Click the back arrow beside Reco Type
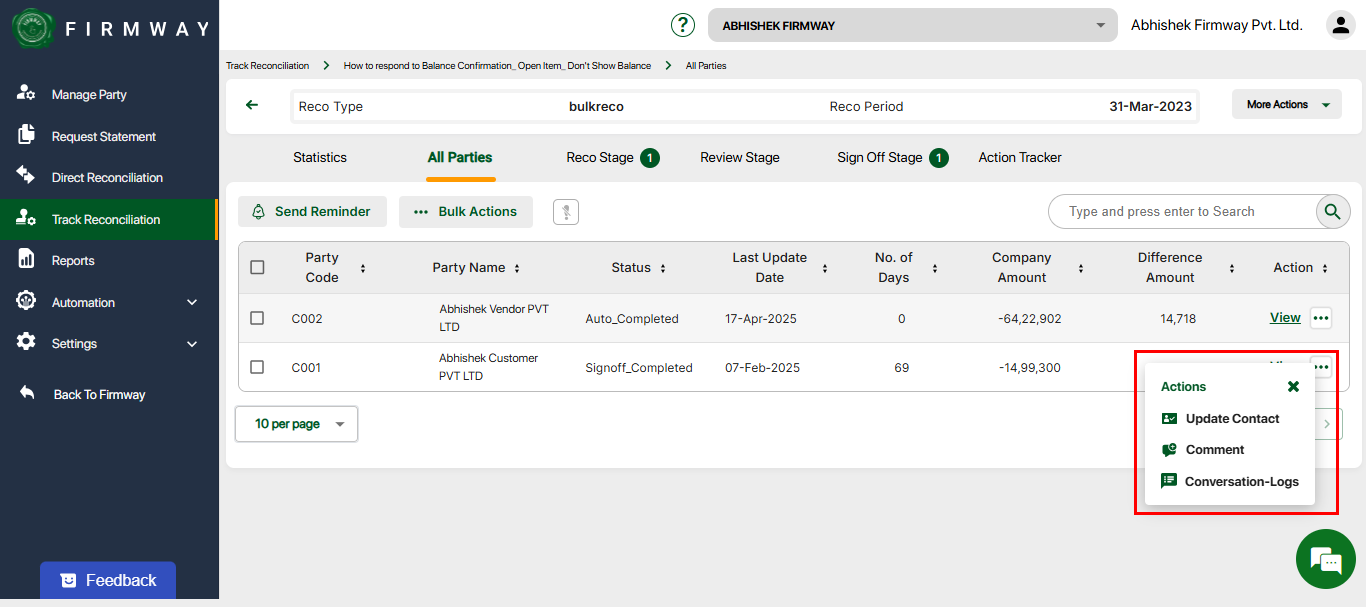1366x607 pixels. click(252, 105)
